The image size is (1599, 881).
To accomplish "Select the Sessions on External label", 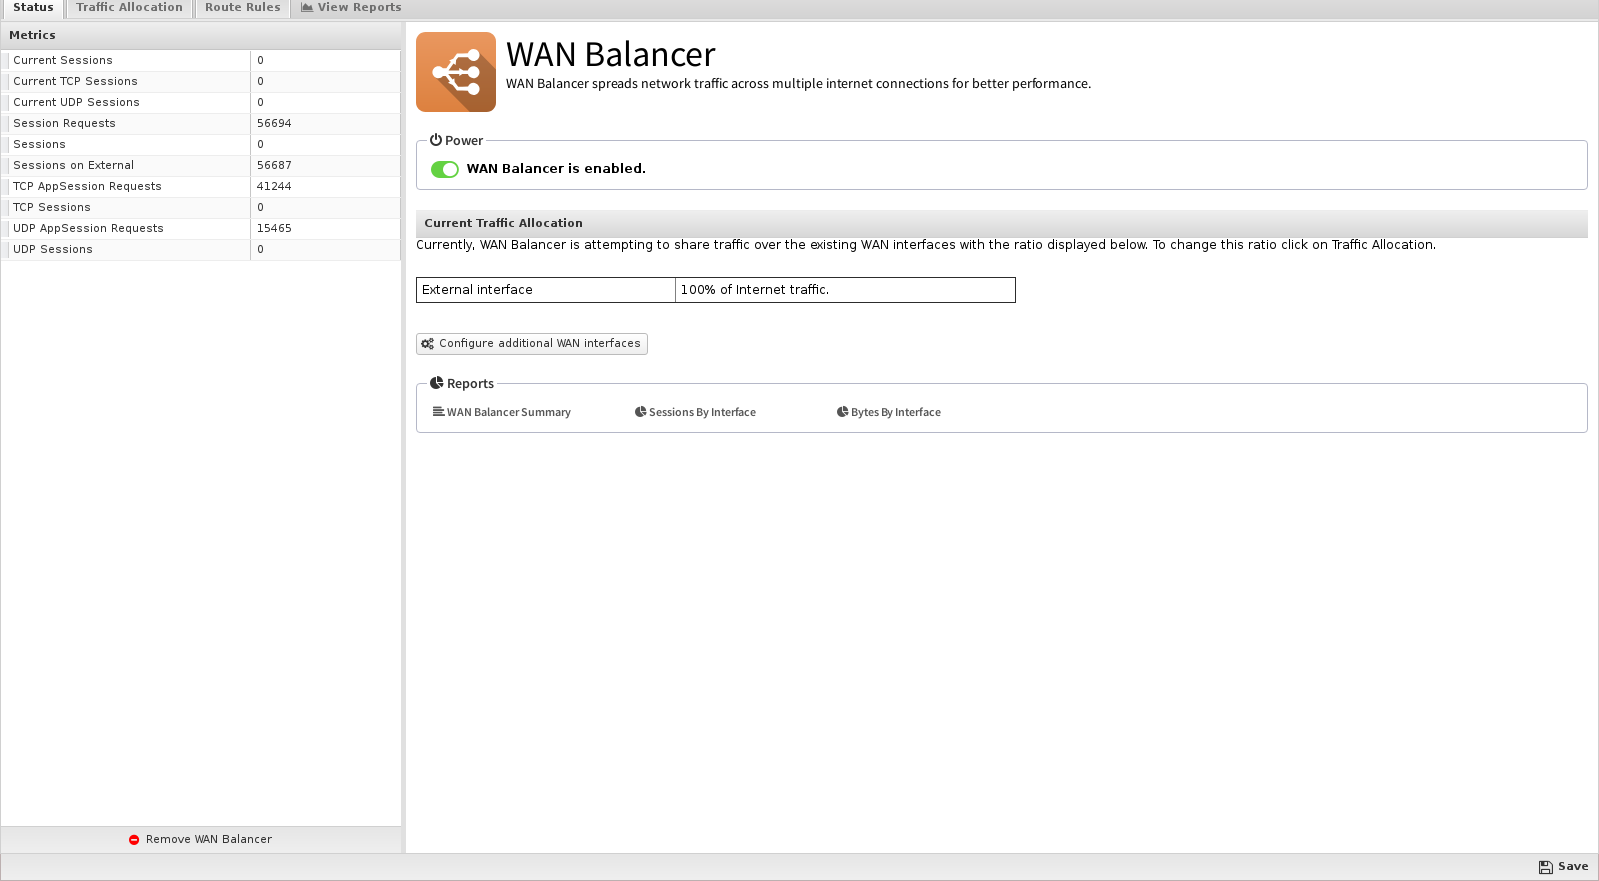I will 73,166.
